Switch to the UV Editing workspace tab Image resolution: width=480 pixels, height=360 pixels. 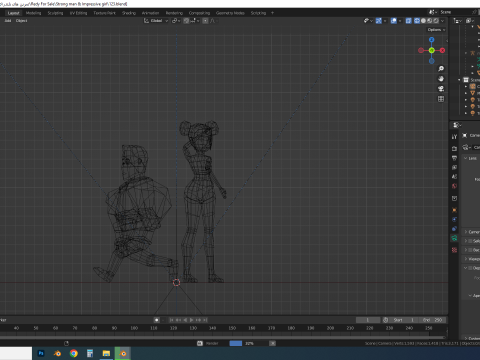(x=78, y=13)
